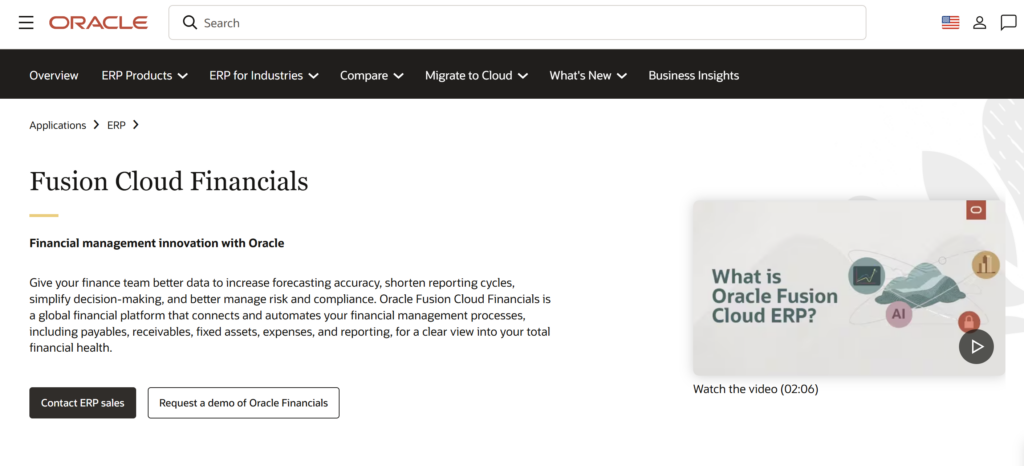Select the Overview menu item
The image size is (1024, 466).
54,76
